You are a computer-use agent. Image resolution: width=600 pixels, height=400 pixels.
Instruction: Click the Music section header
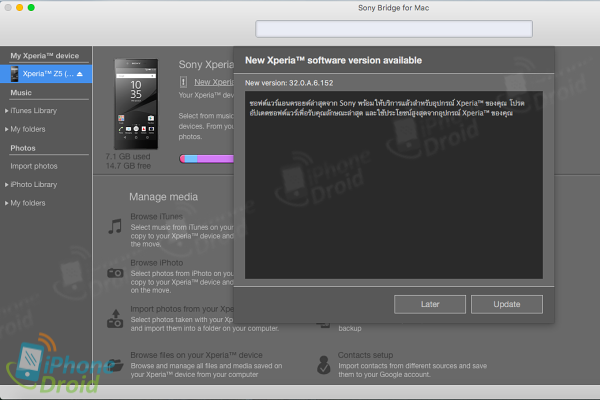point(21,93)
